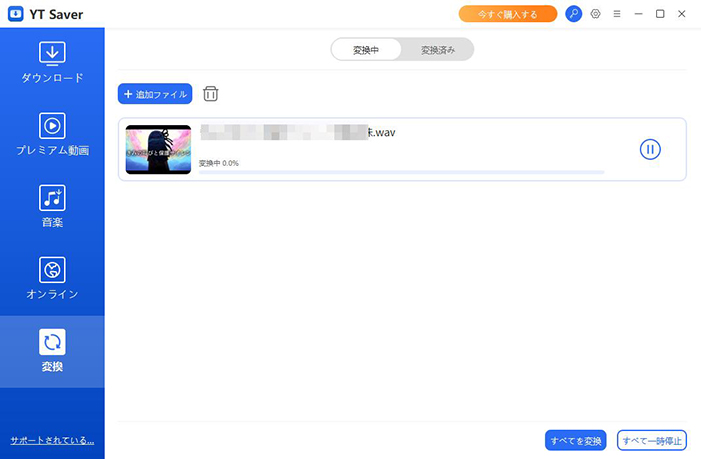Open the hamburger menu icon

(617, 14)
